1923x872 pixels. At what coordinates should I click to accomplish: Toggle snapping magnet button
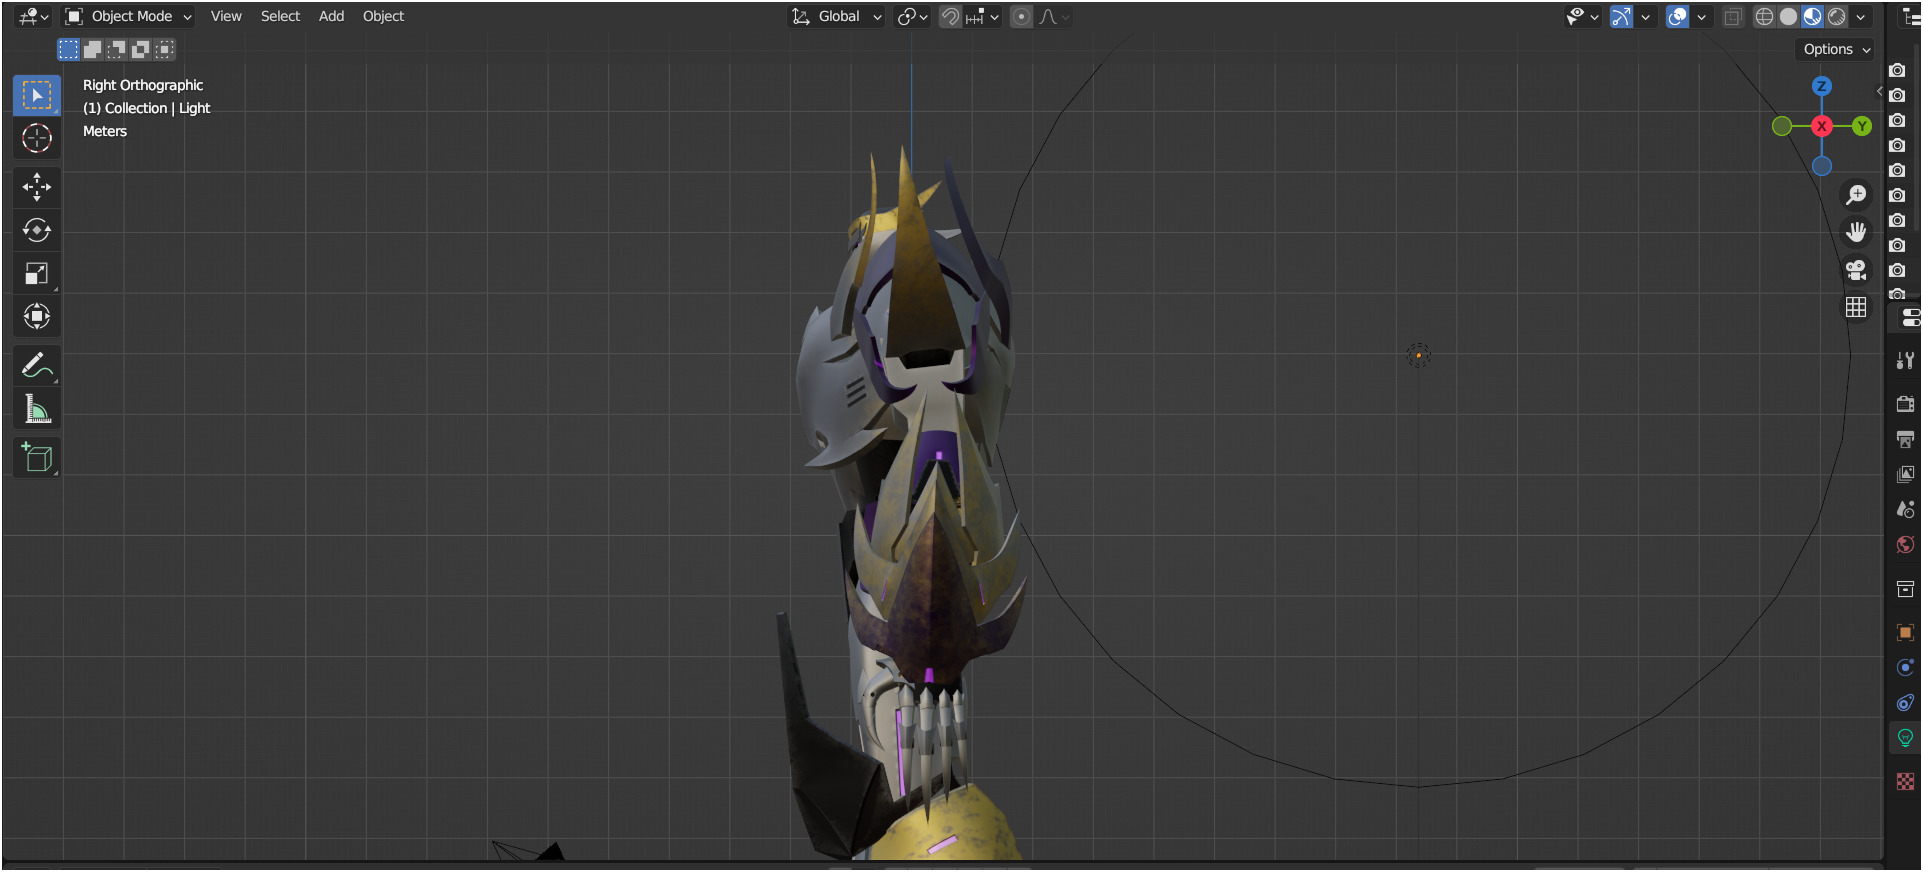950,16
